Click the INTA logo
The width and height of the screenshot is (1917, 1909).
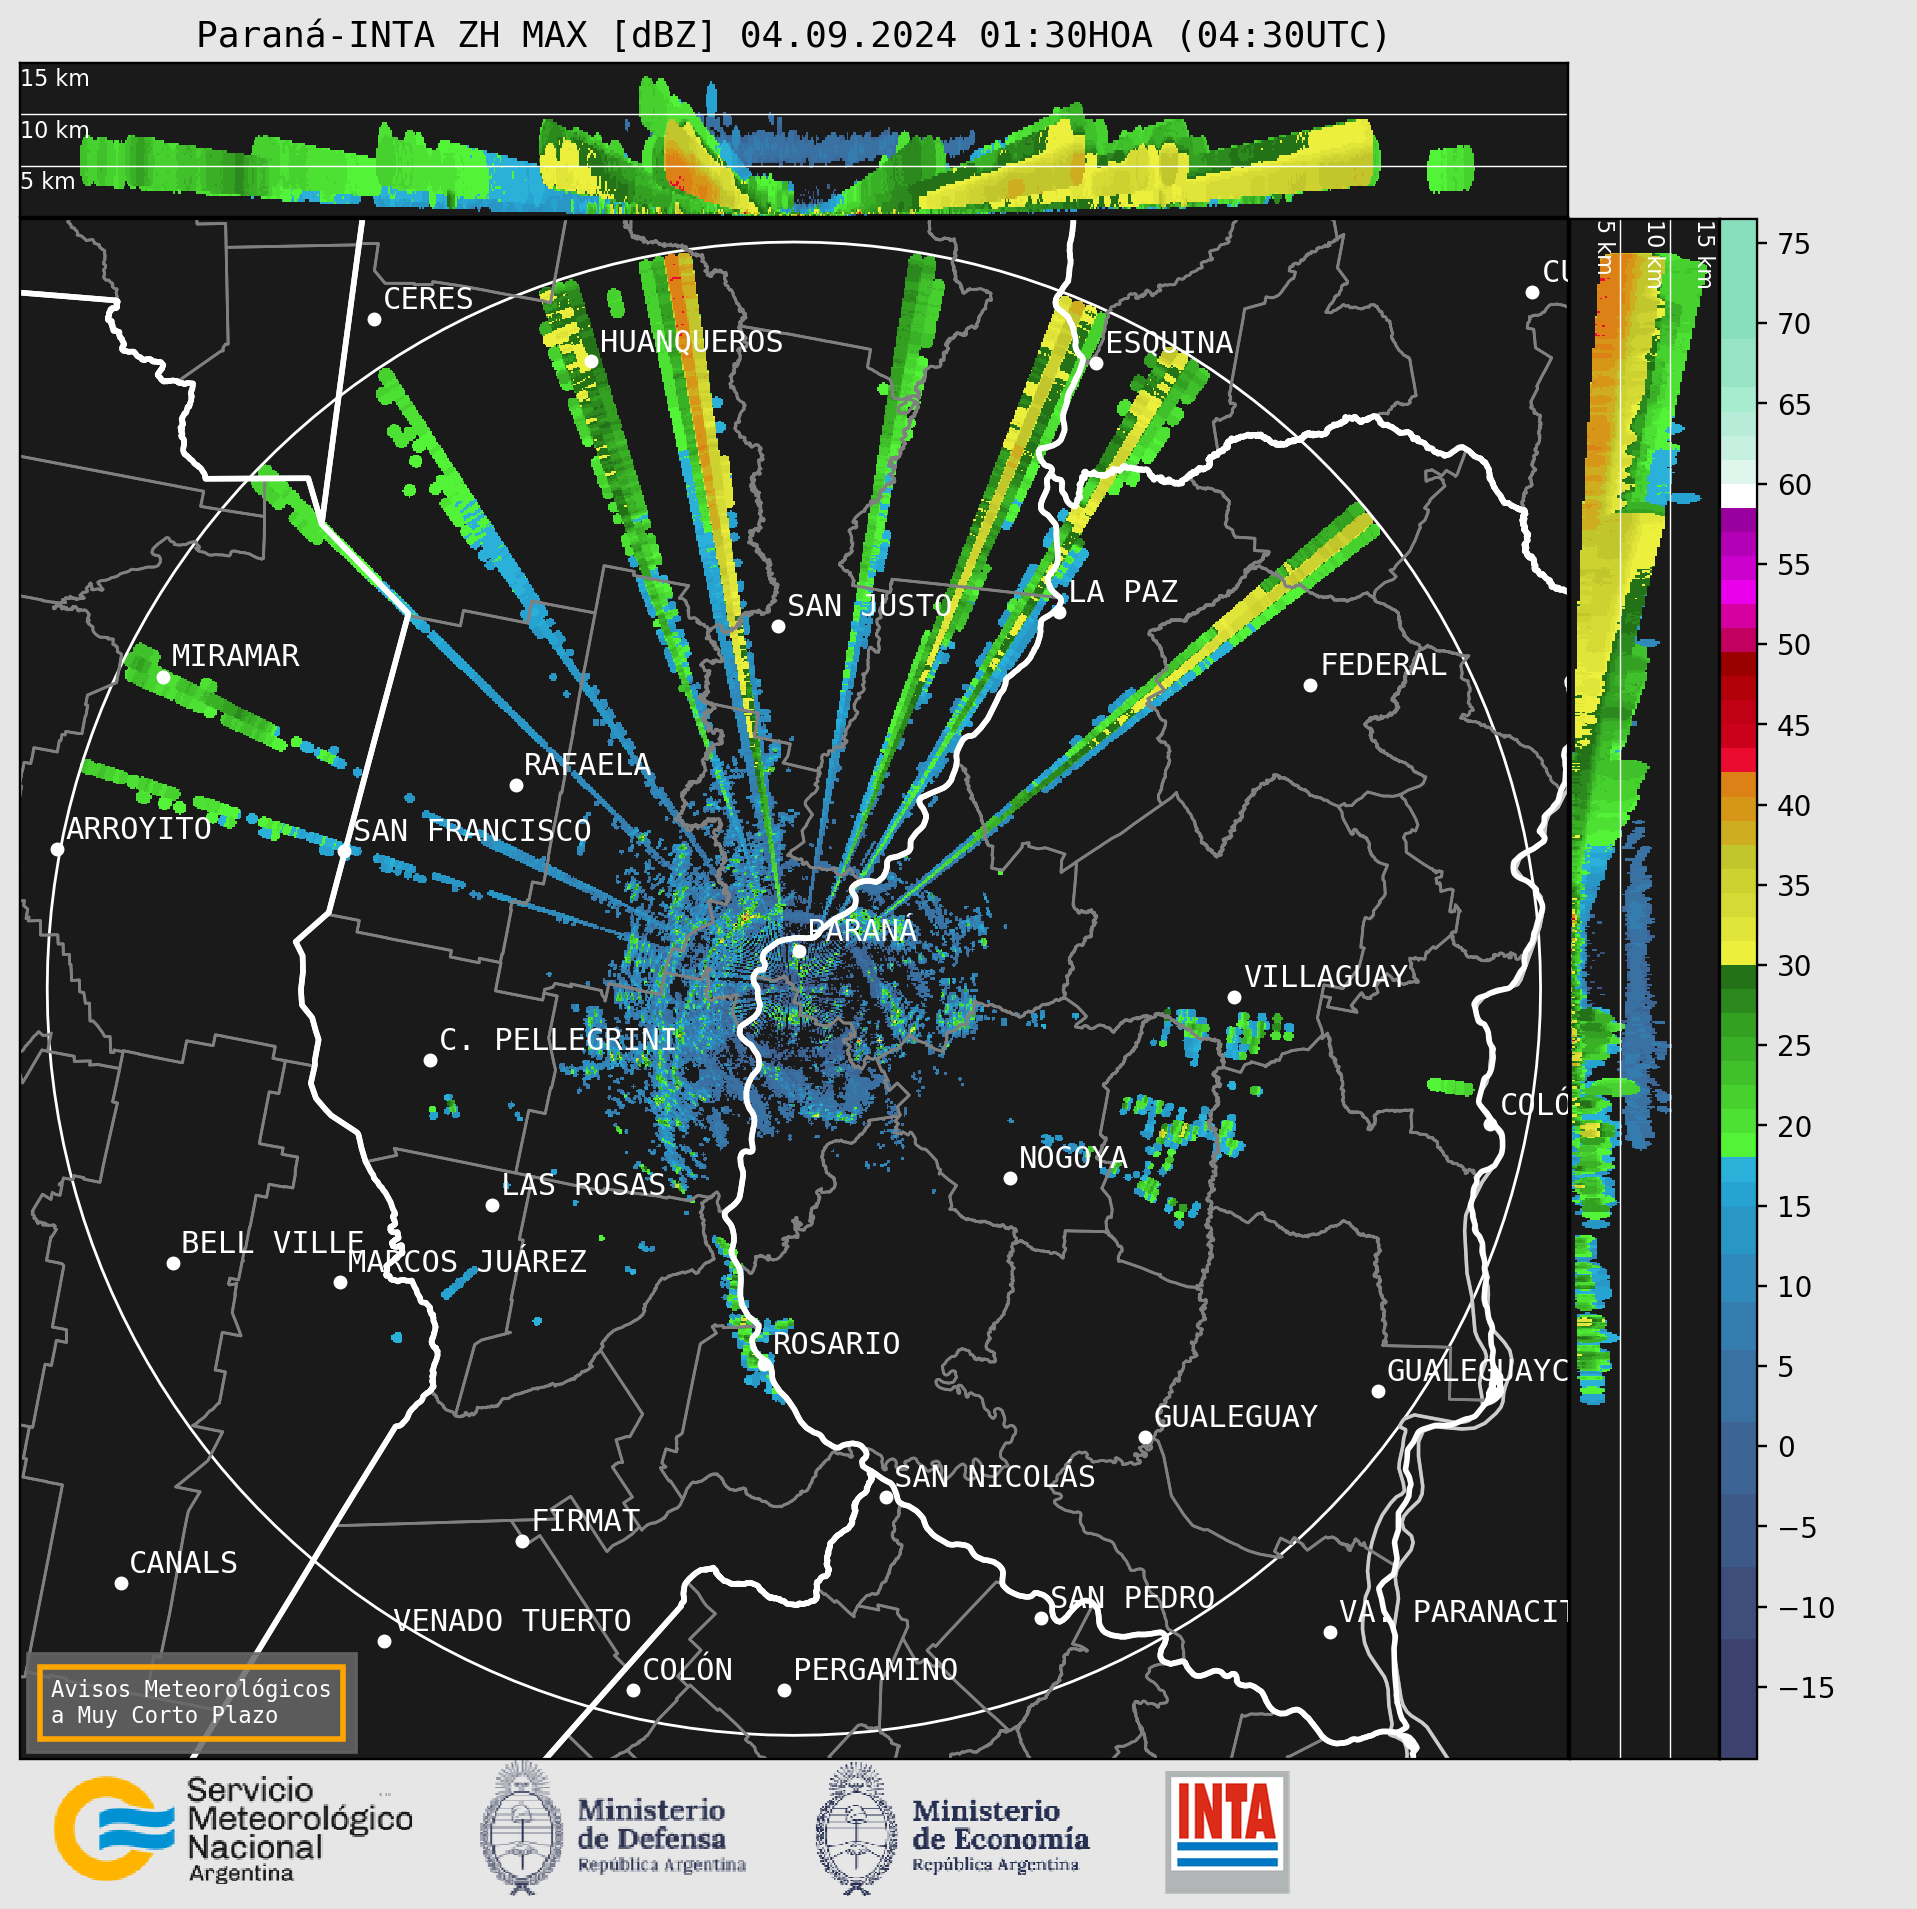(1227, 1831)
